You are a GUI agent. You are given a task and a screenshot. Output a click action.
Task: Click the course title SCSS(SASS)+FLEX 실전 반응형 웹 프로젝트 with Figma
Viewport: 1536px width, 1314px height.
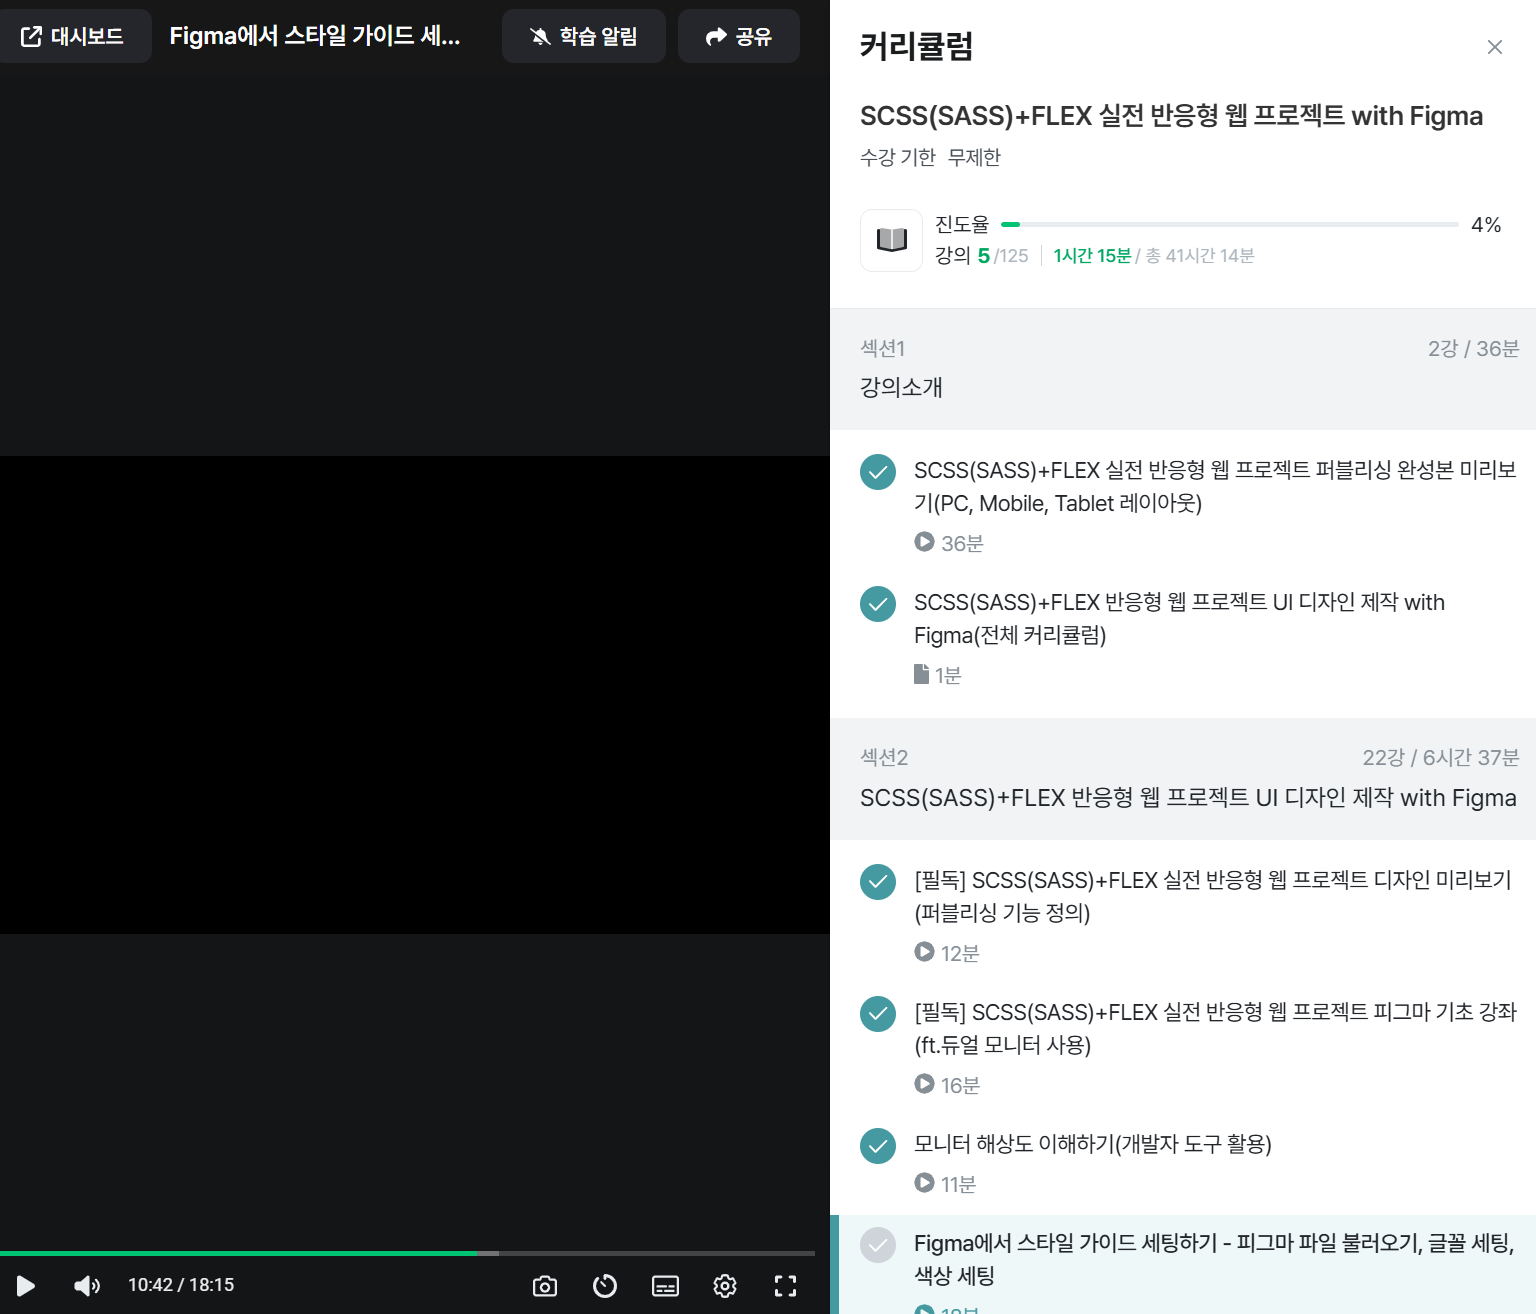(1171, 116)
